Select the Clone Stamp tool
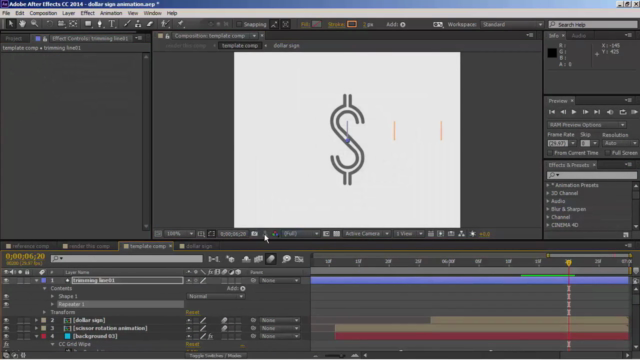The height and width of the screenshot is (360, 640). 138,24
